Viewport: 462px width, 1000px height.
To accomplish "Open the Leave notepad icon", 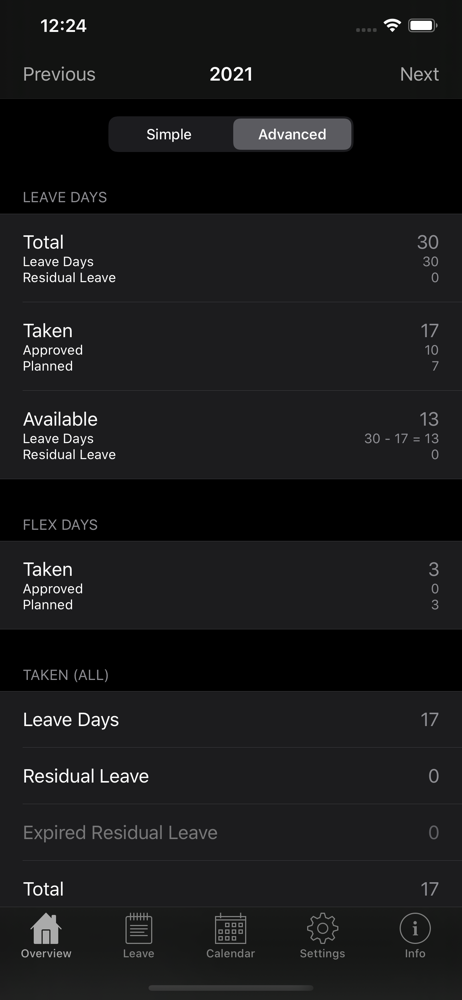I will pyautogui.click(x=138, y=929).
